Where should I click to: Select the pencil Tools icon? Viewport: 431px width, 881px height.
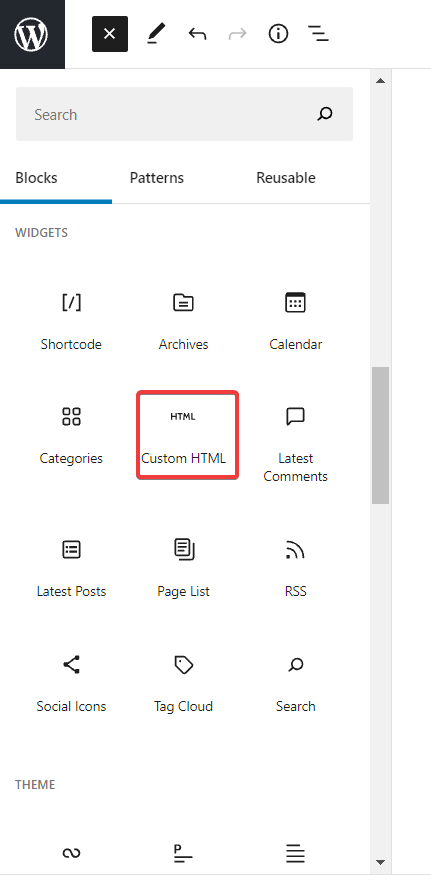coord(156,34)
